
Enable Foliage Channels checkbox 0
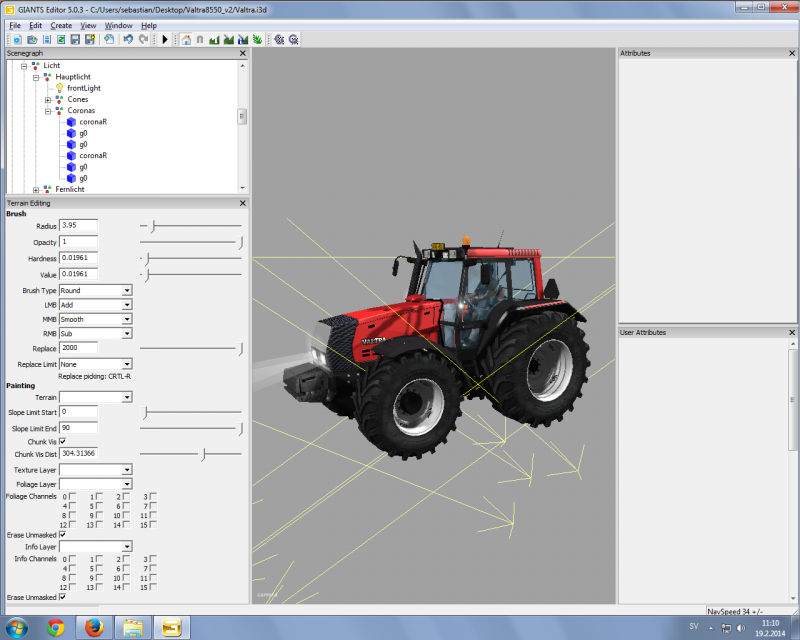pyautogui.click(x=72, y=497)
